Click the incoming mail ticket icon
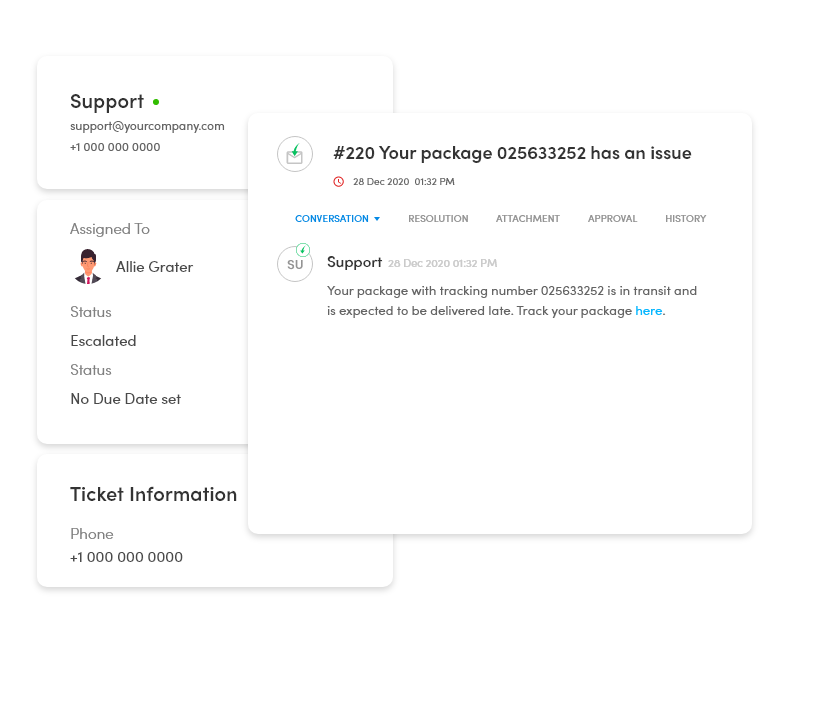The image size is (826, 712). 295,154
